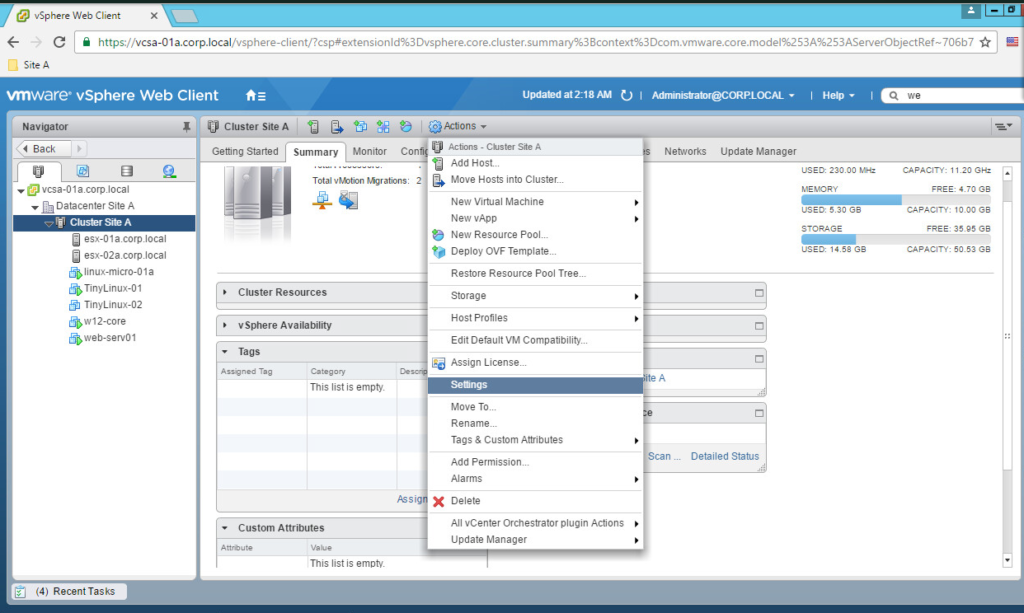Screen dimensions: 1024x613
Task: Switch to the Storage view icon in Navigator
Action: point(127,171)
